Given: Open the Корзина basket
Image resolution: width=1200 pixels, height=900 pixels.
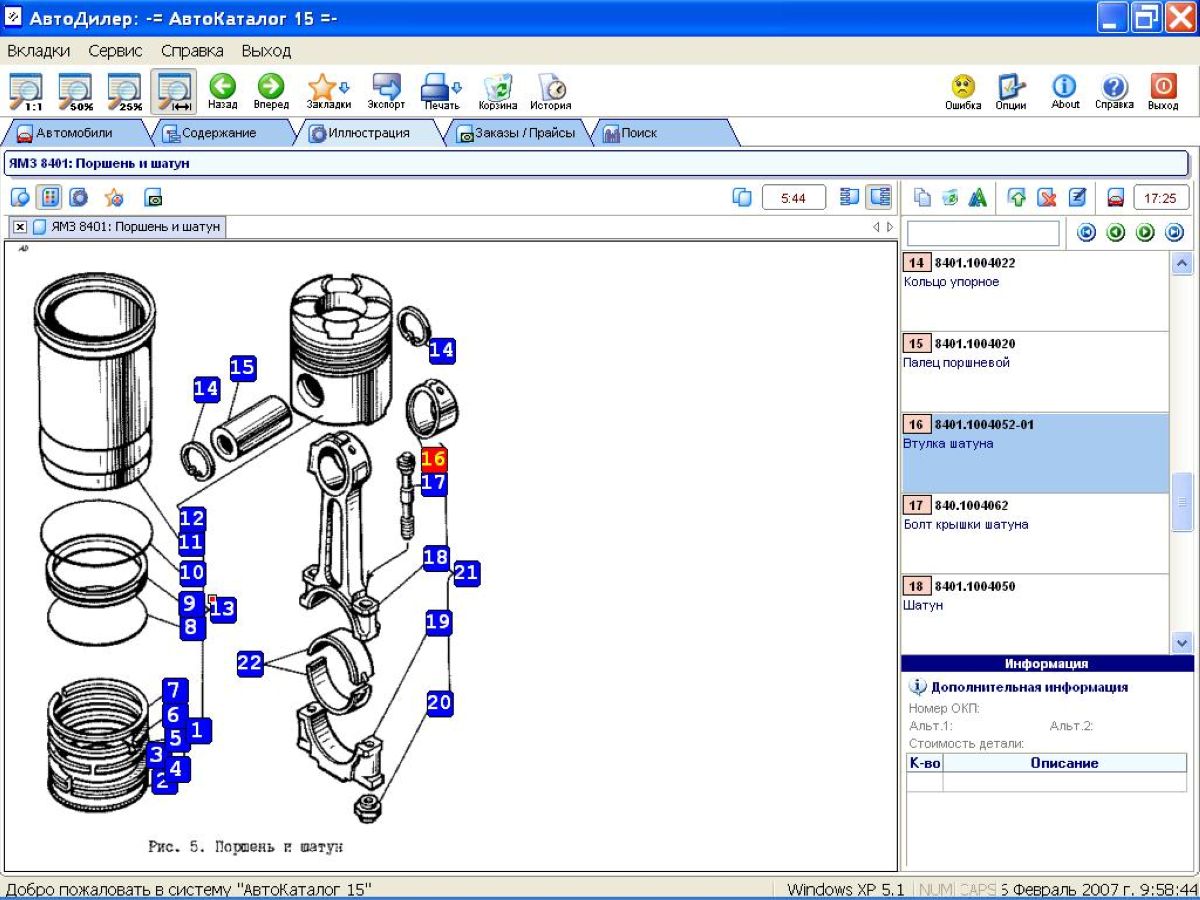Looking at the screenshot, I should coord(497,92).
